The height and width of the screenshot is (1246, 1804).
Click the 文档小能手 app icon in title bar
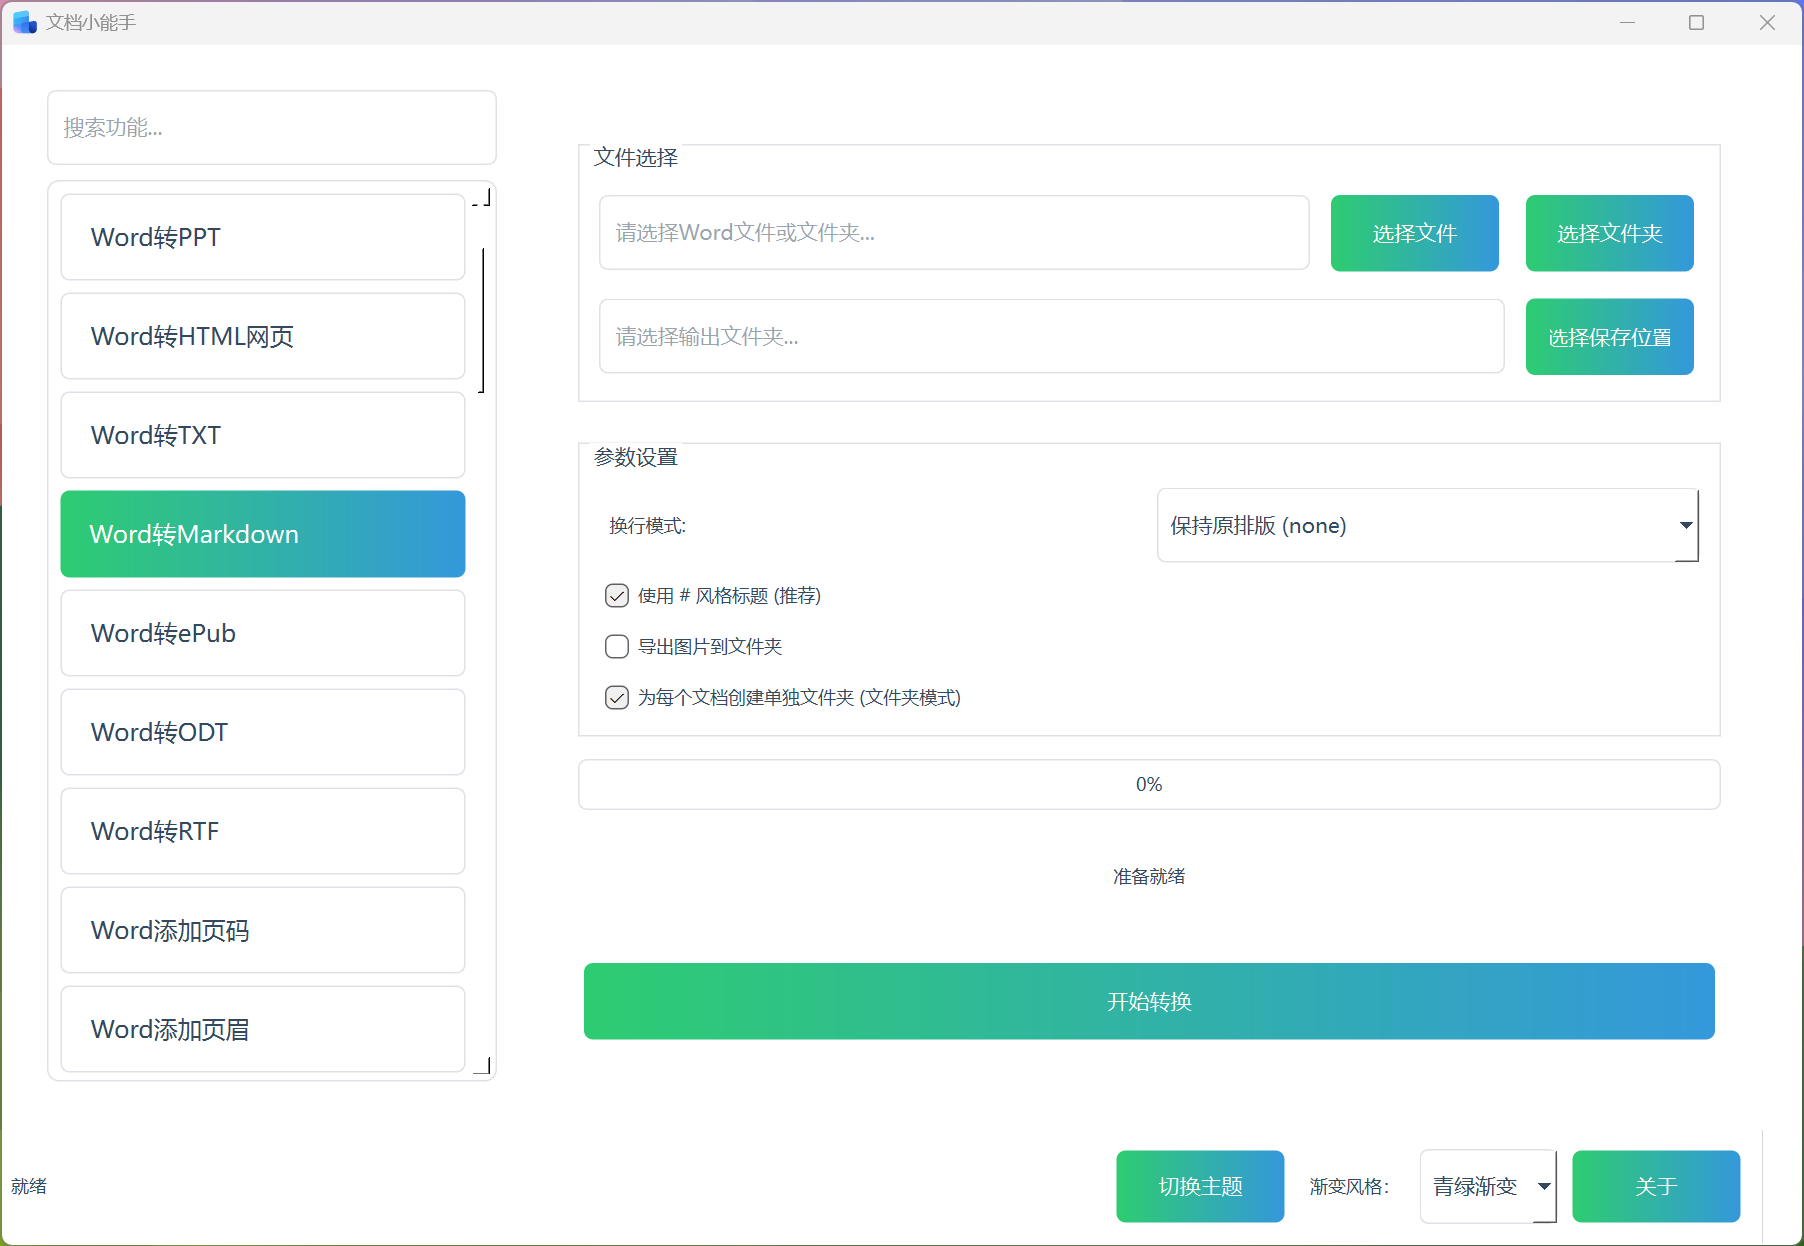tap(24, 22)
